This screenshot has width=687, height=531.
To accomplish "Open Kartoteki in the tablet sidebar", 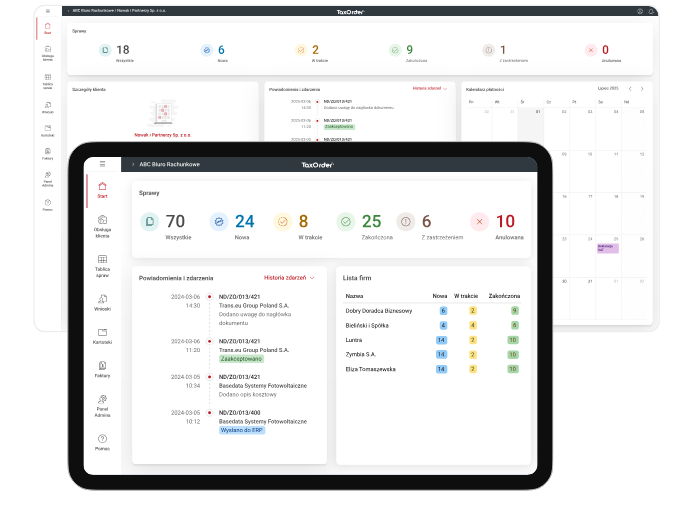I will [102, 336].
